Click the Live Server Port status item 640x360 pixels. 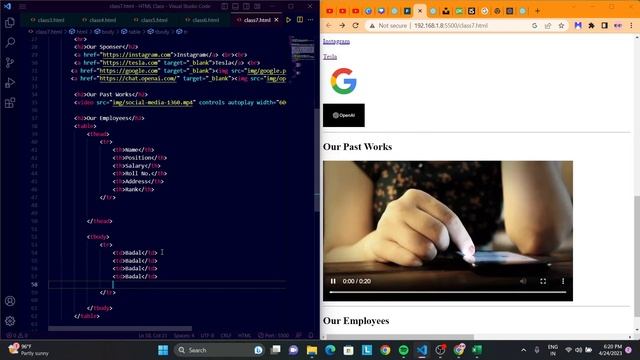pyautogui.click(x=273, y=336)
